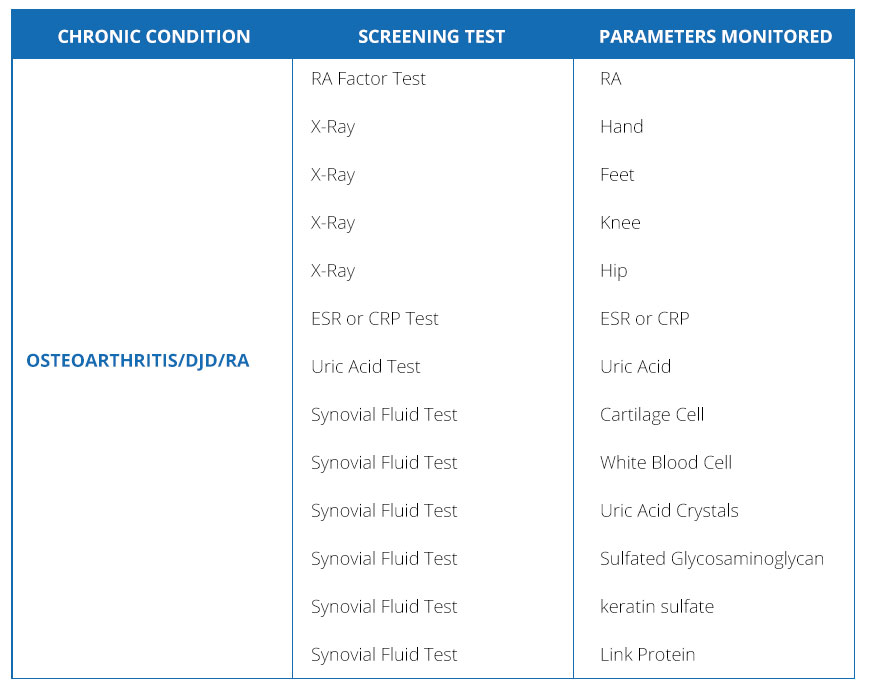Viewport: 870px width, 690px height.
Task: Click the Cartilage Cell parameter
Action: [652, 415]
